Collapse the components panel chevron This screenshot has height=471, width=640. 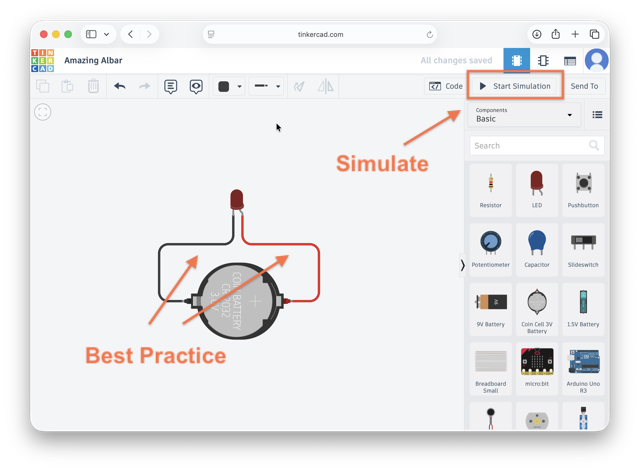[462, 266]
